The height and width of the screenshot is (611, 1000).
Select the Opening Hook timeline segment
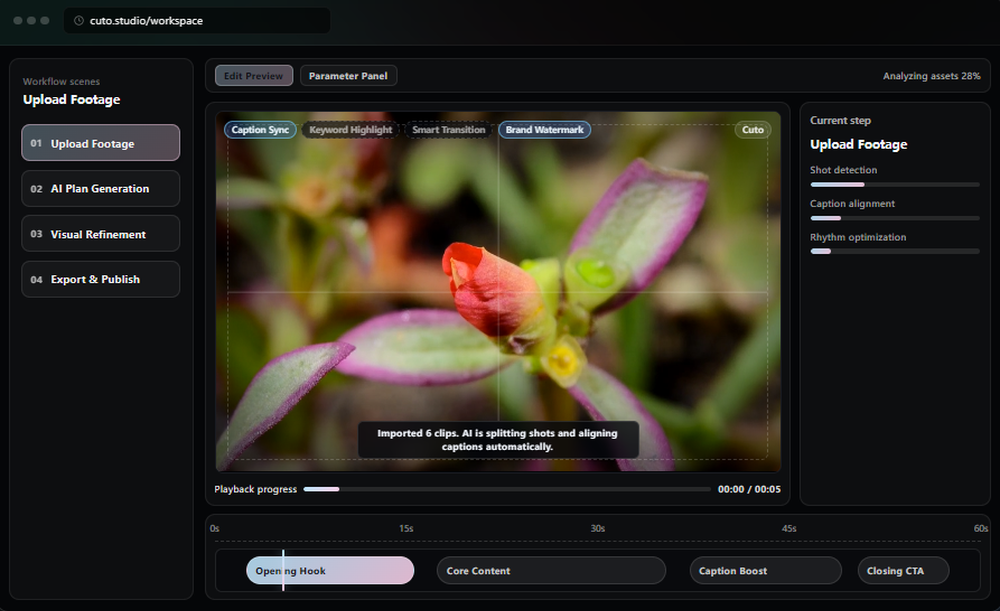point(330,570)
